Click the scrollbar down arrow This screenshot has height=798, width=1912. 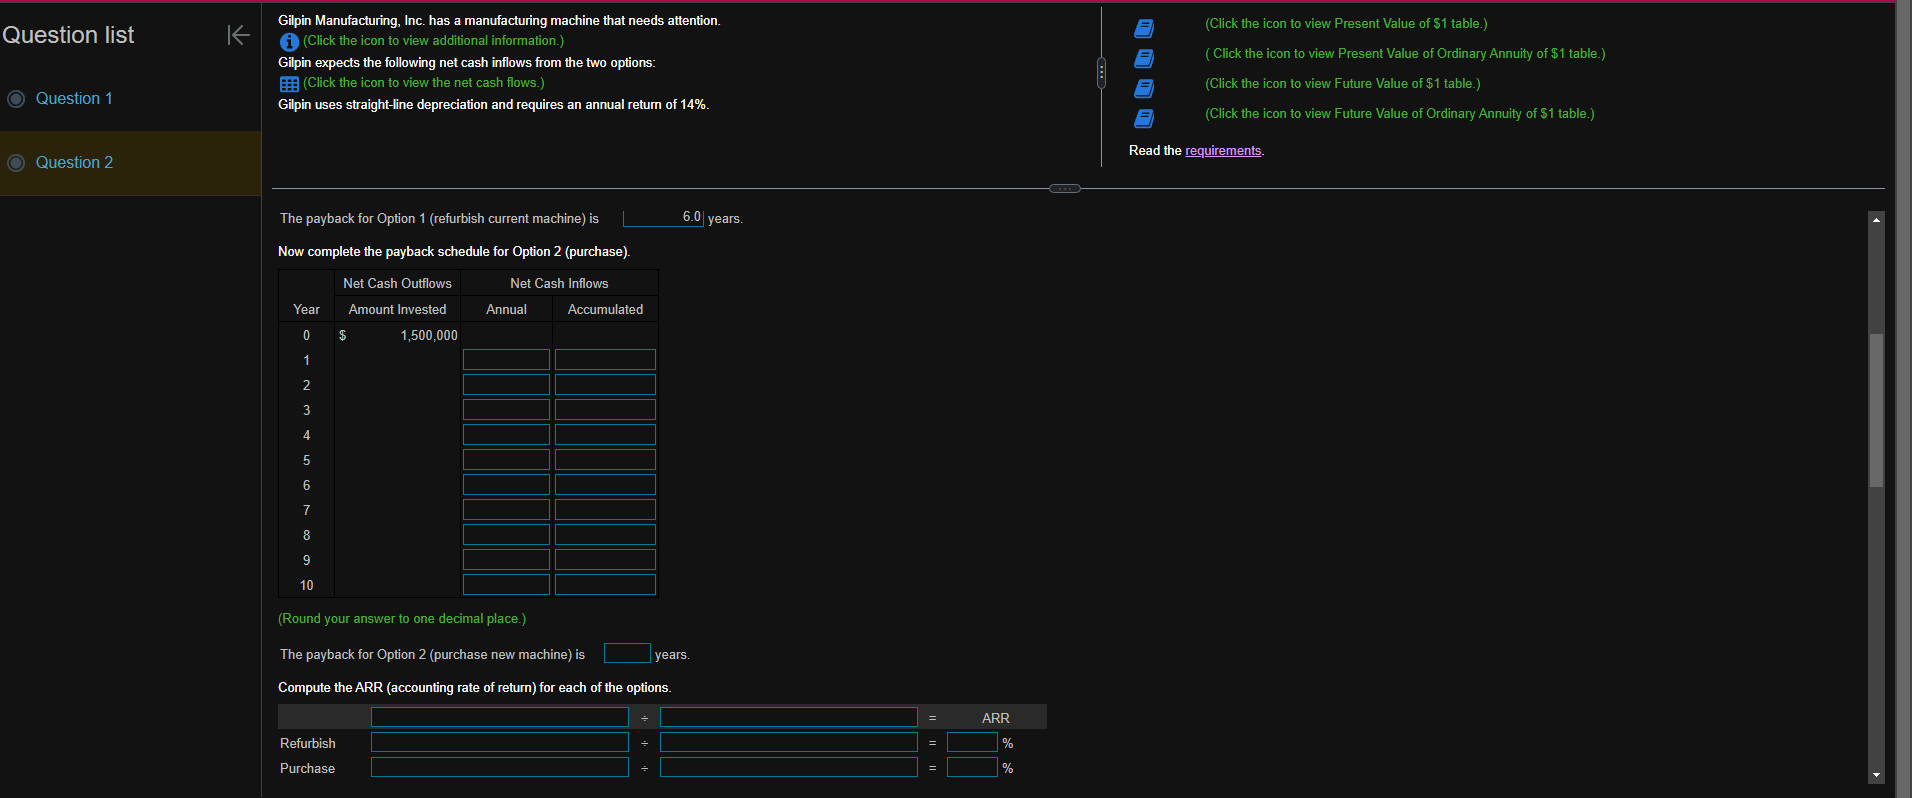pyautogui.click(x=1876, y=775)
